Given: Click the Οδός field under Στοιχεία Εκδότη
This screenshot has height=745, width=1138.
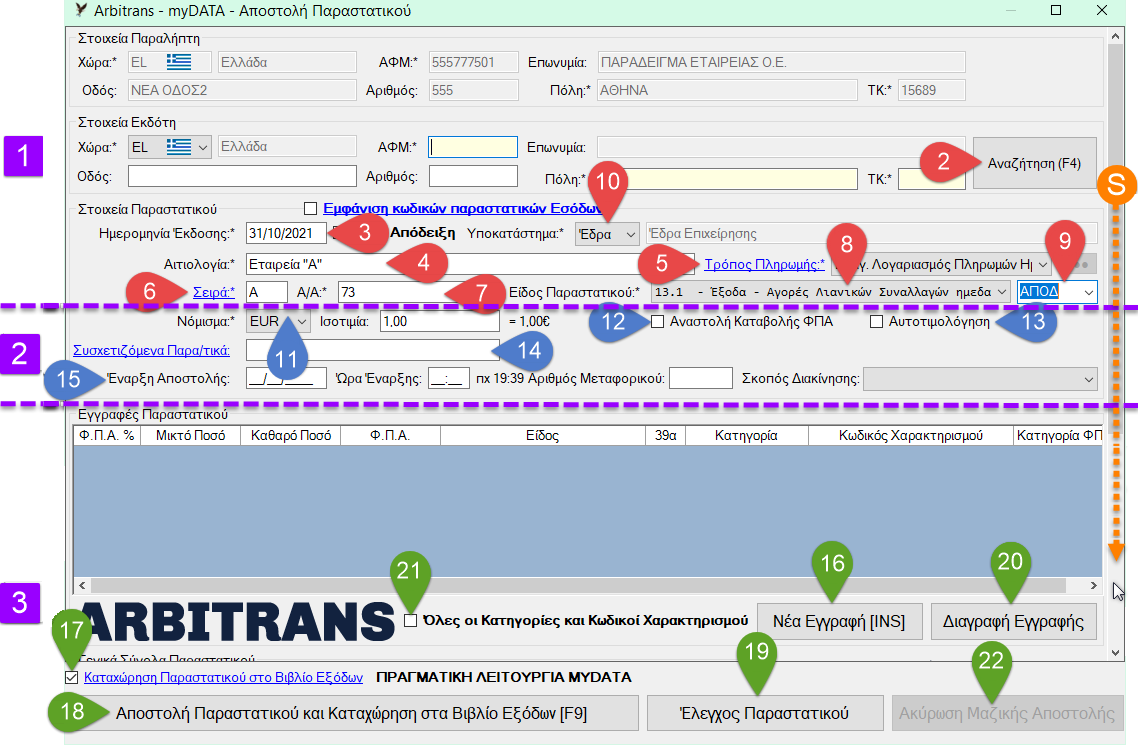Looking at the screenshot, I should coord(242,176).
